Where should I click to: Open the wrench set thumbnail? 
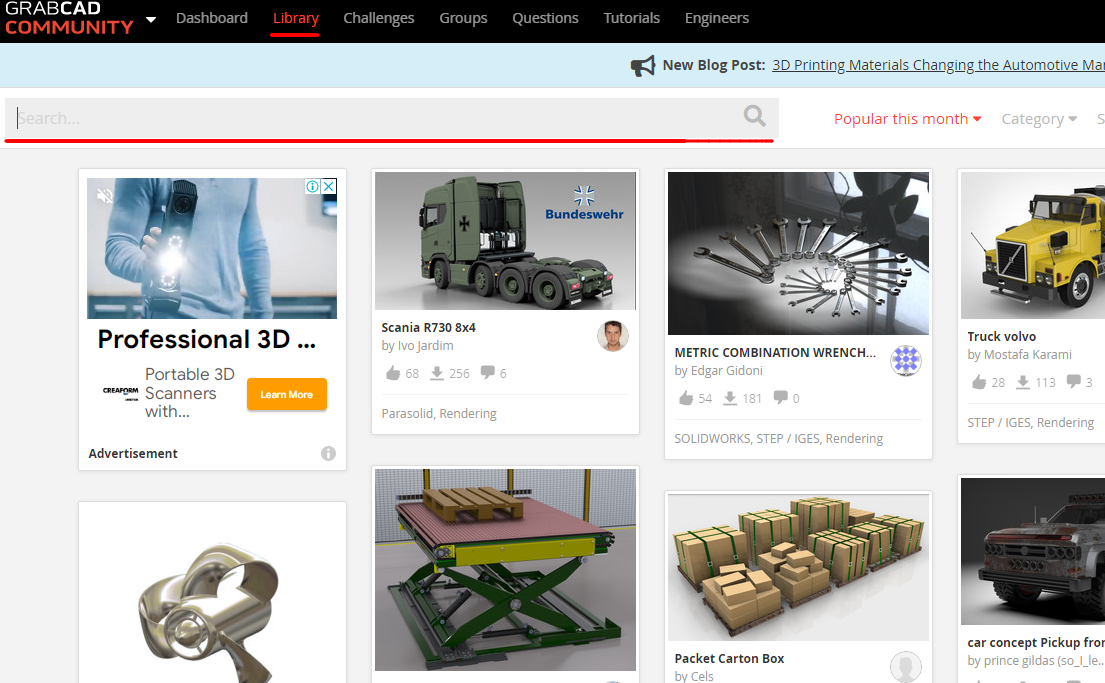798,254
